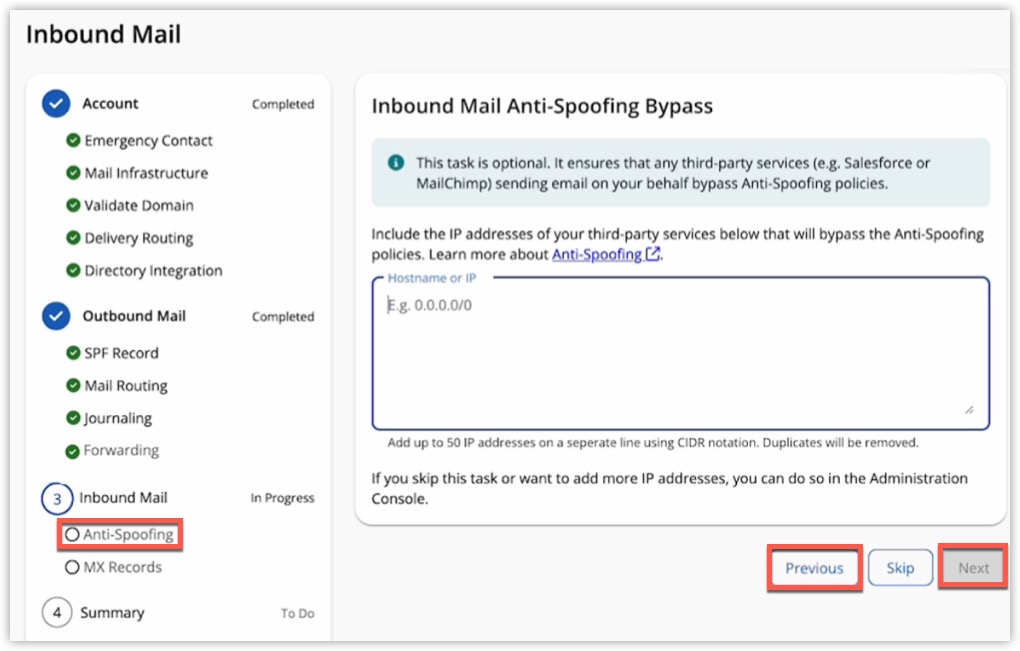Click the blue Account completed checkmark
Screen dimensions: 1020x651
click(56, 103)
